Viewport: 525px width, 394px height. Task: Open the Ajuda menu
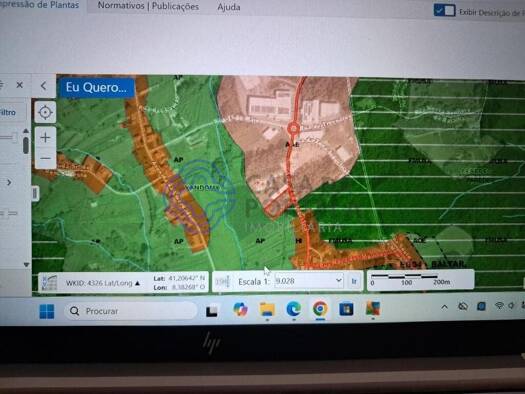coord(229,7)
